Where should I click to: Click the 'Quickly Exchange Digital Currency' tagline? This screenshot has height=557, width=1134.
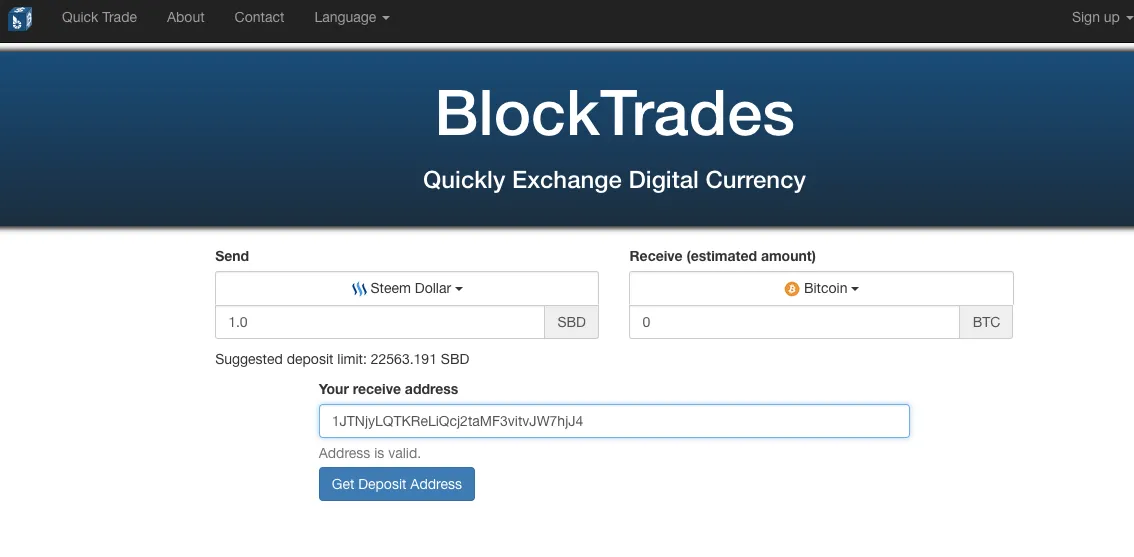(x=614, y=179)
